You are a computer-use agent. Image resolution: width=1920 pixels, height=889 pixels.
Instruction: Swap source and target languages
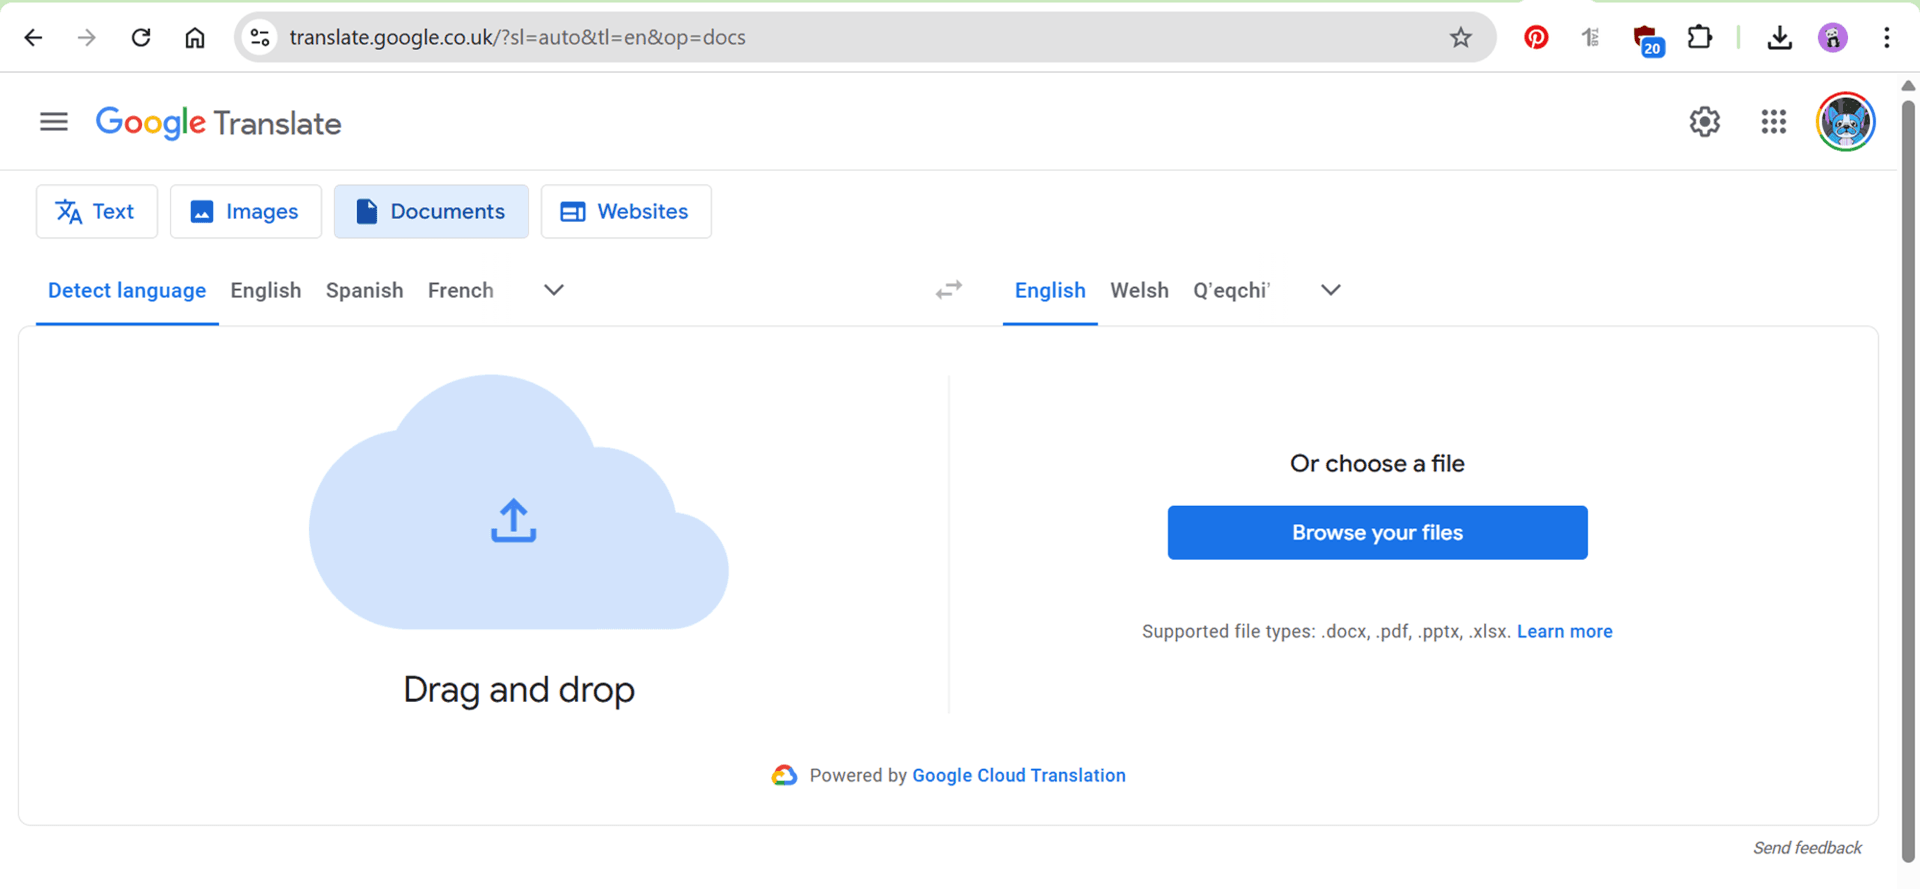point(949,290)
